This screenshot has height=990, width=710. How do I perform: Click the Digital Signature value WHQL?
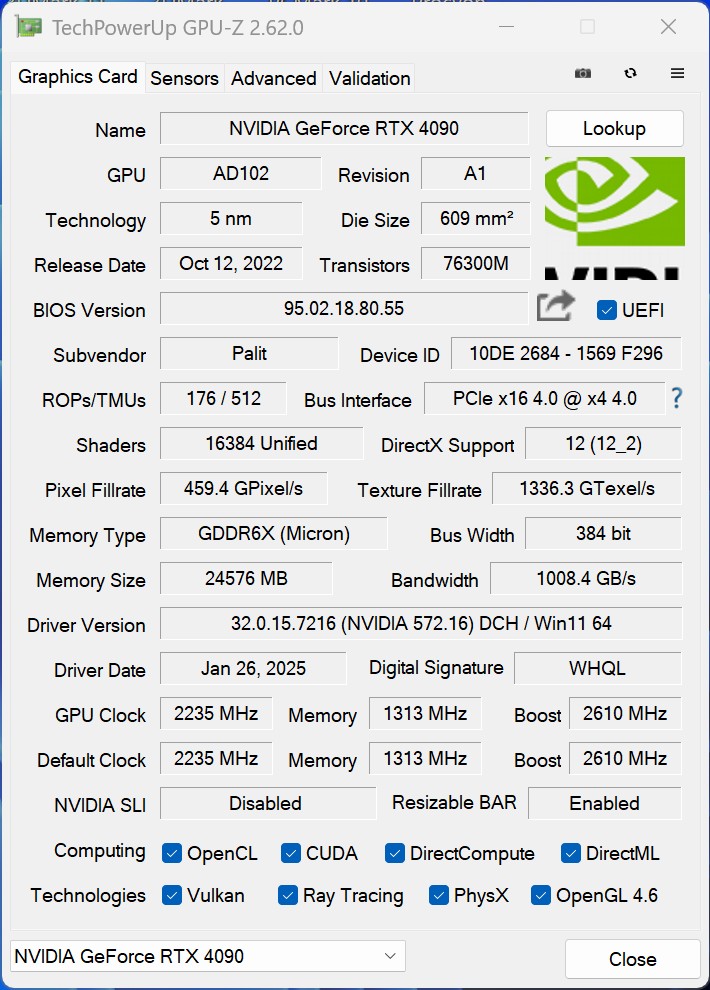click(x=598, y=668)
